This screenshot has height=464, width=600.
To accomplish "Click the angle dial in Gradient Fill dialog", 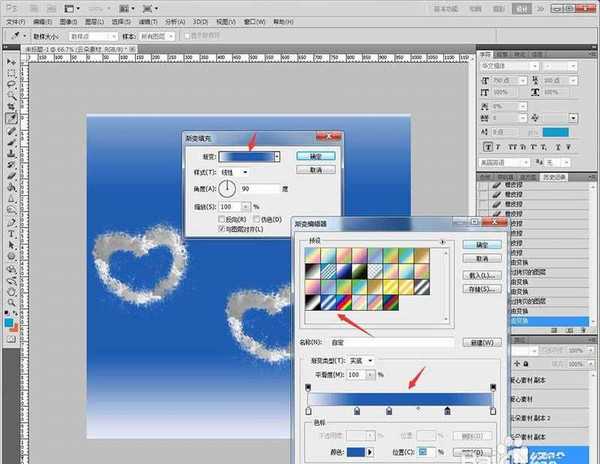I will tap(225, 187).
